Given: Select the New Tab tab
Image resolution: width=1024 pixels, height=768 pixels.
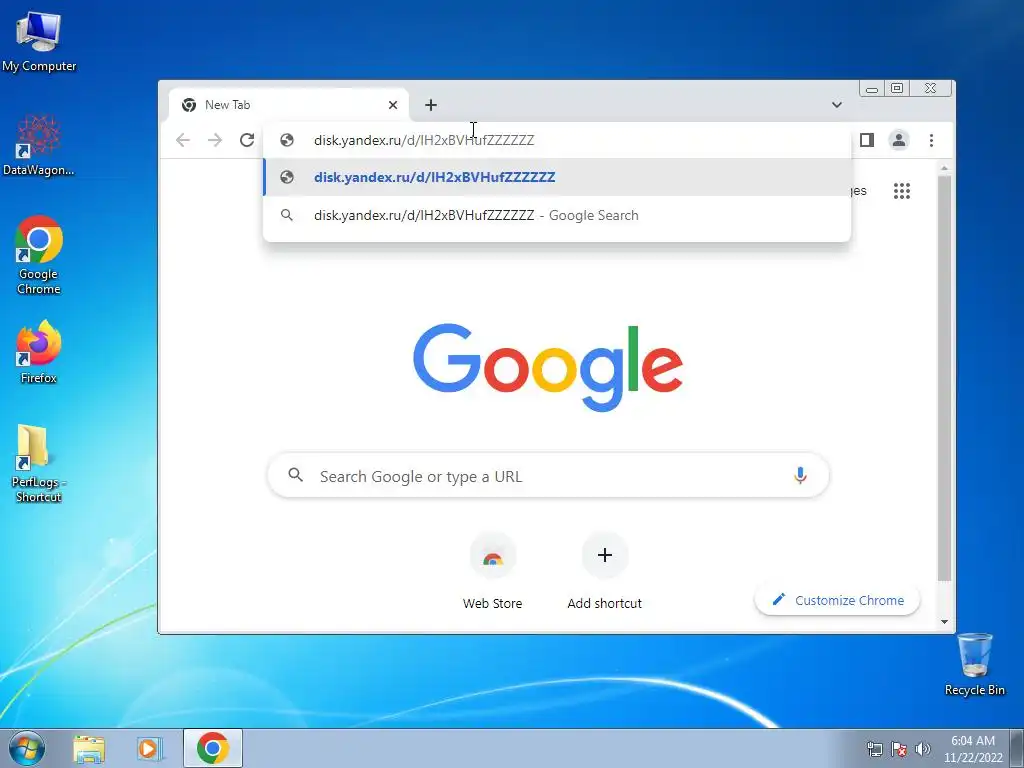Looking at the screenshot, I should tap(288, 104).
